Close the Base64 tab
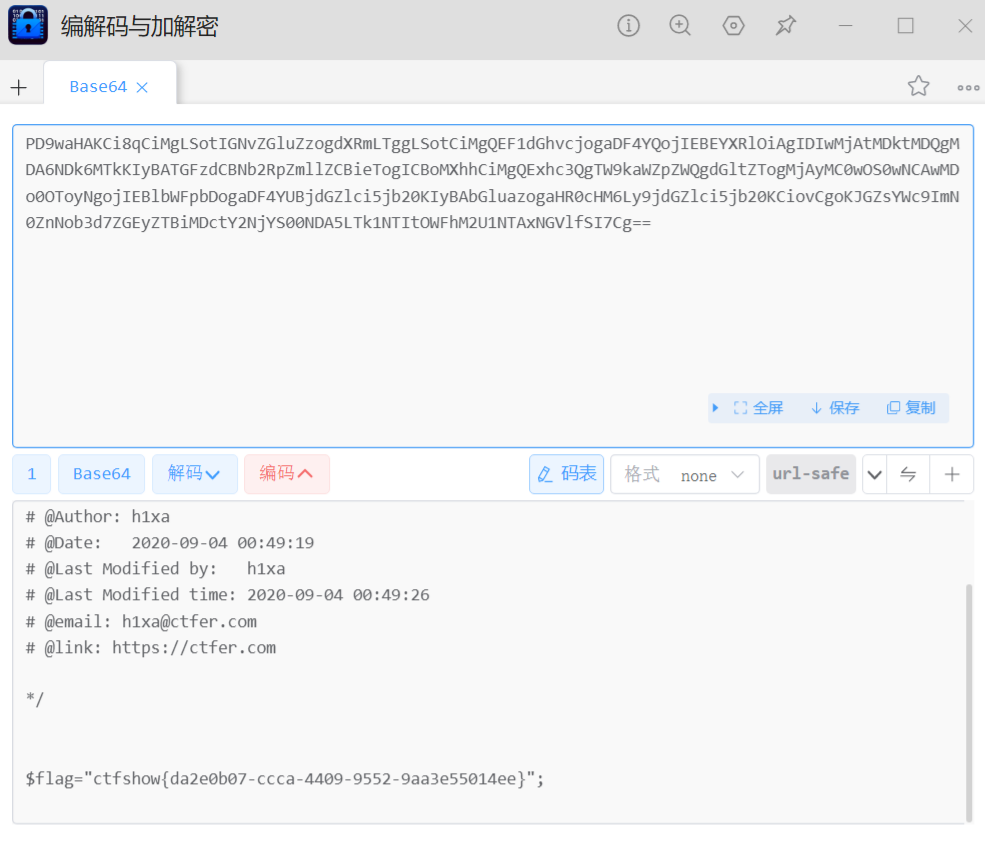 click(142, 87)
